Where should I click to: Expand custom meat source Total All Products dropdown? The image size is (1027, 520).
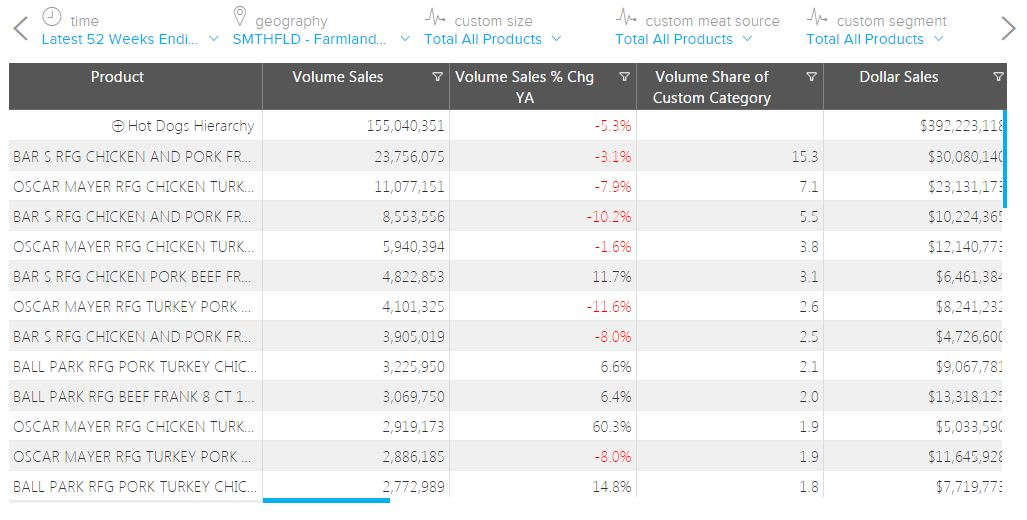point(683,39)
